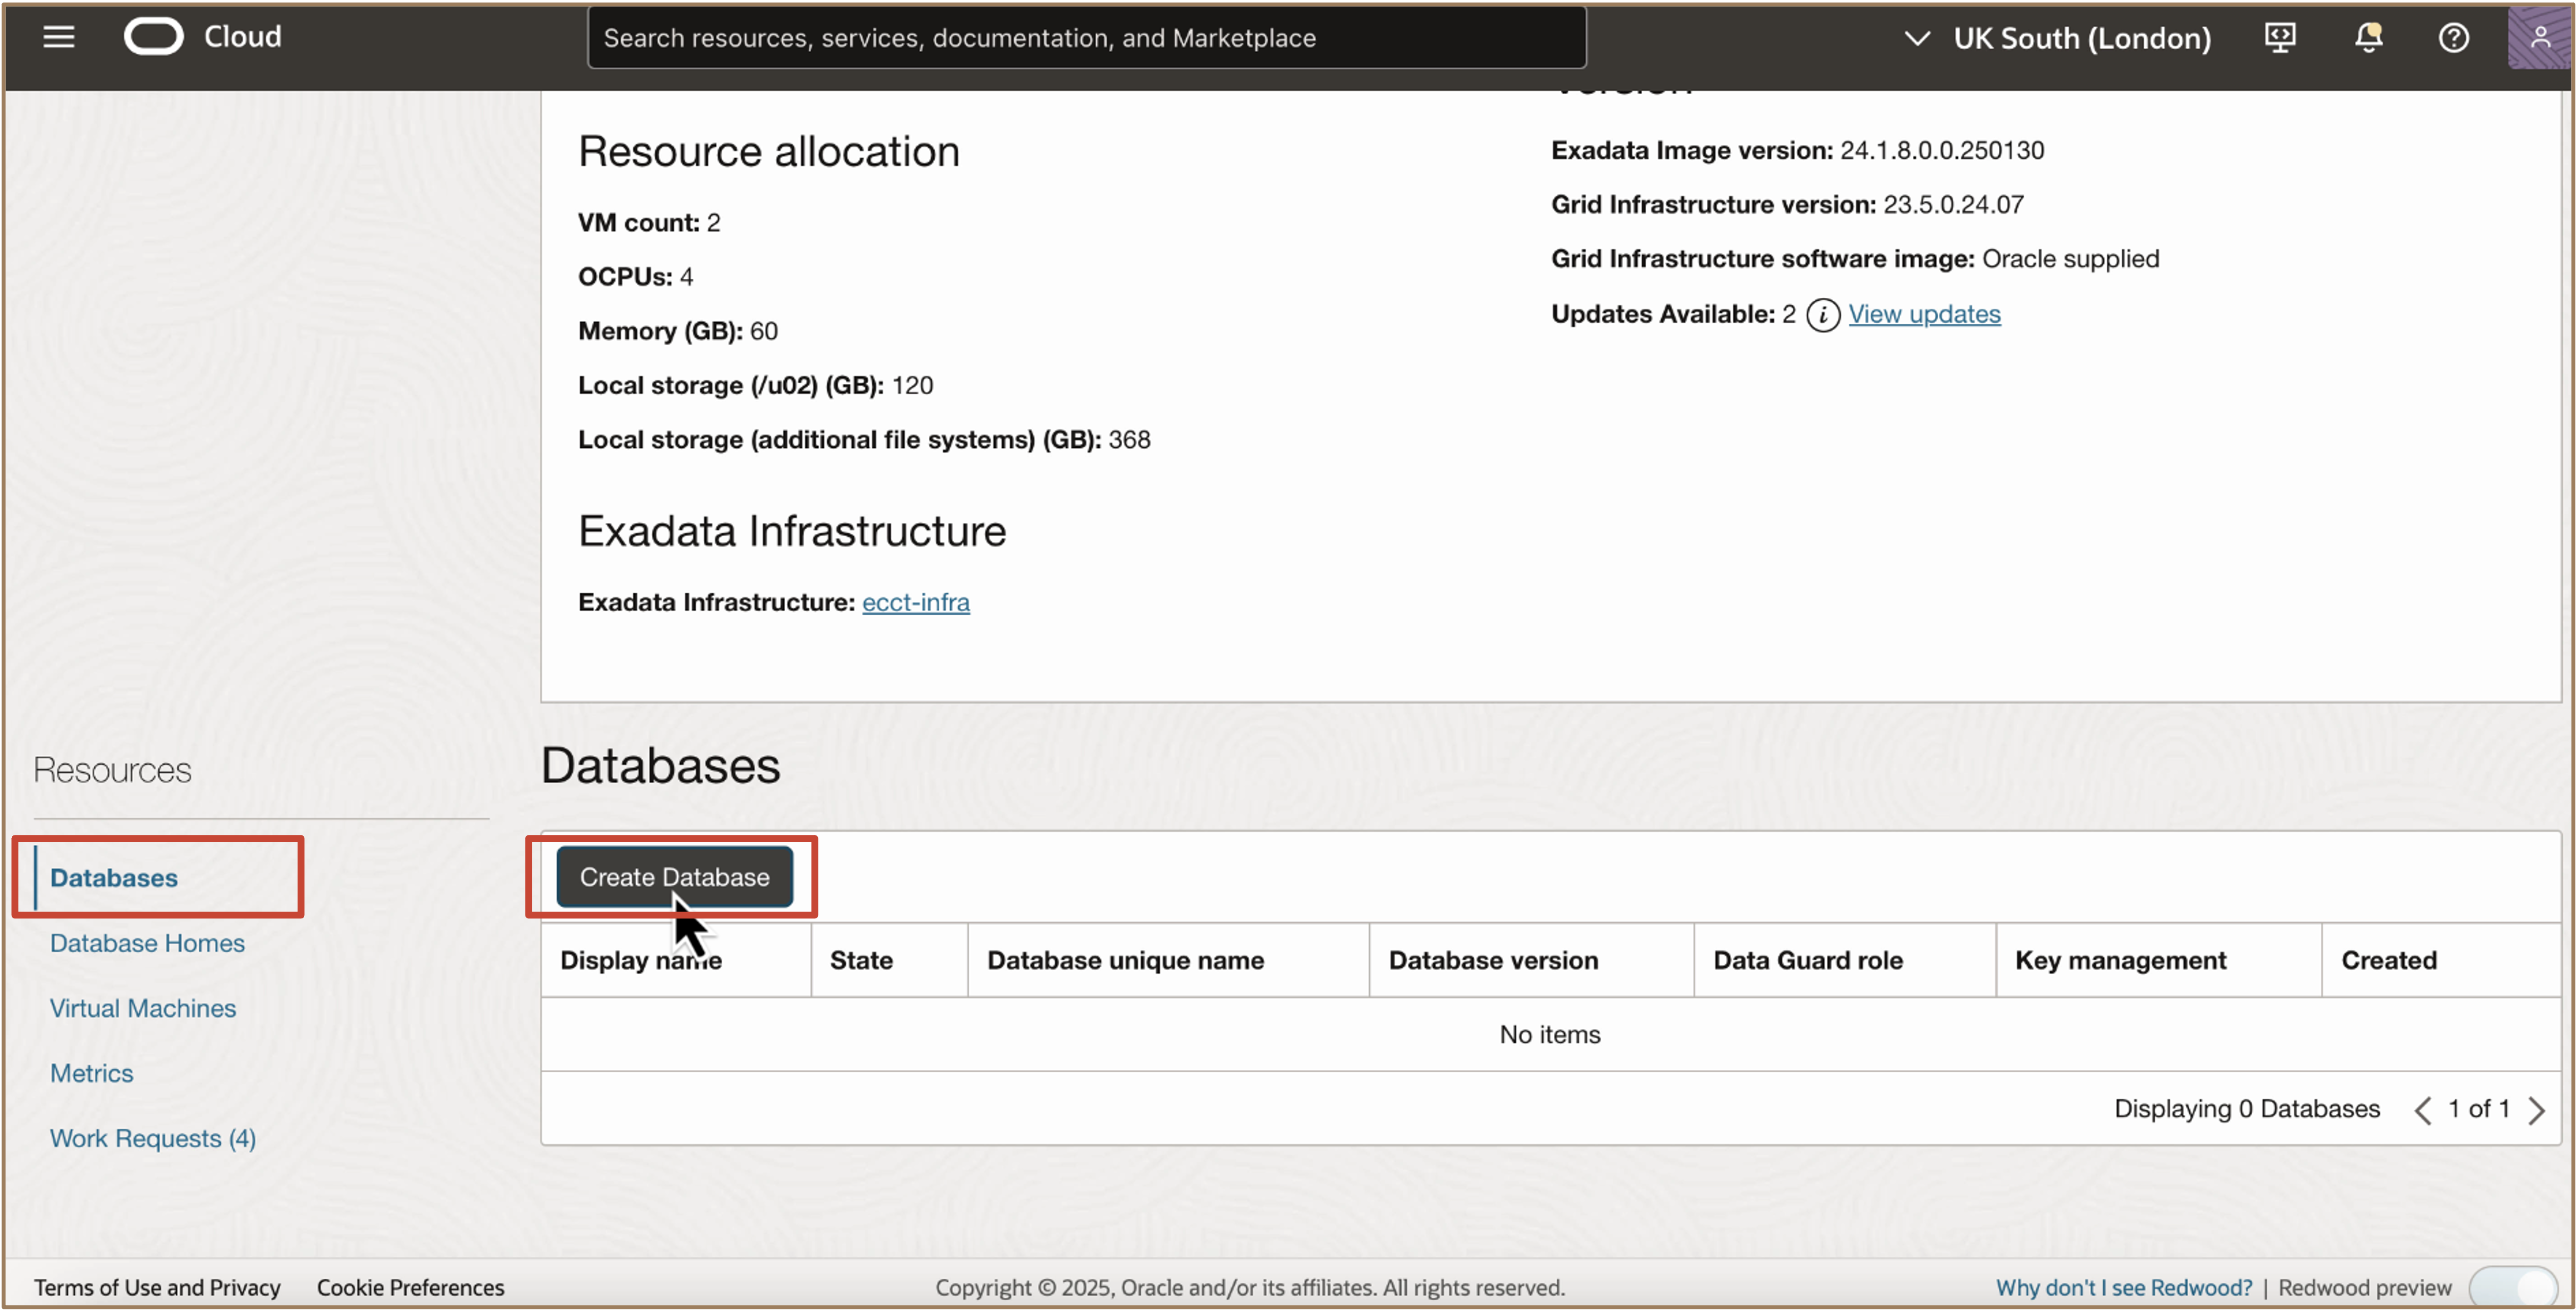Go to the next page arrow
Image resolution: width=2576 pixels, height=1311 pixels.
[2536, 1110]
